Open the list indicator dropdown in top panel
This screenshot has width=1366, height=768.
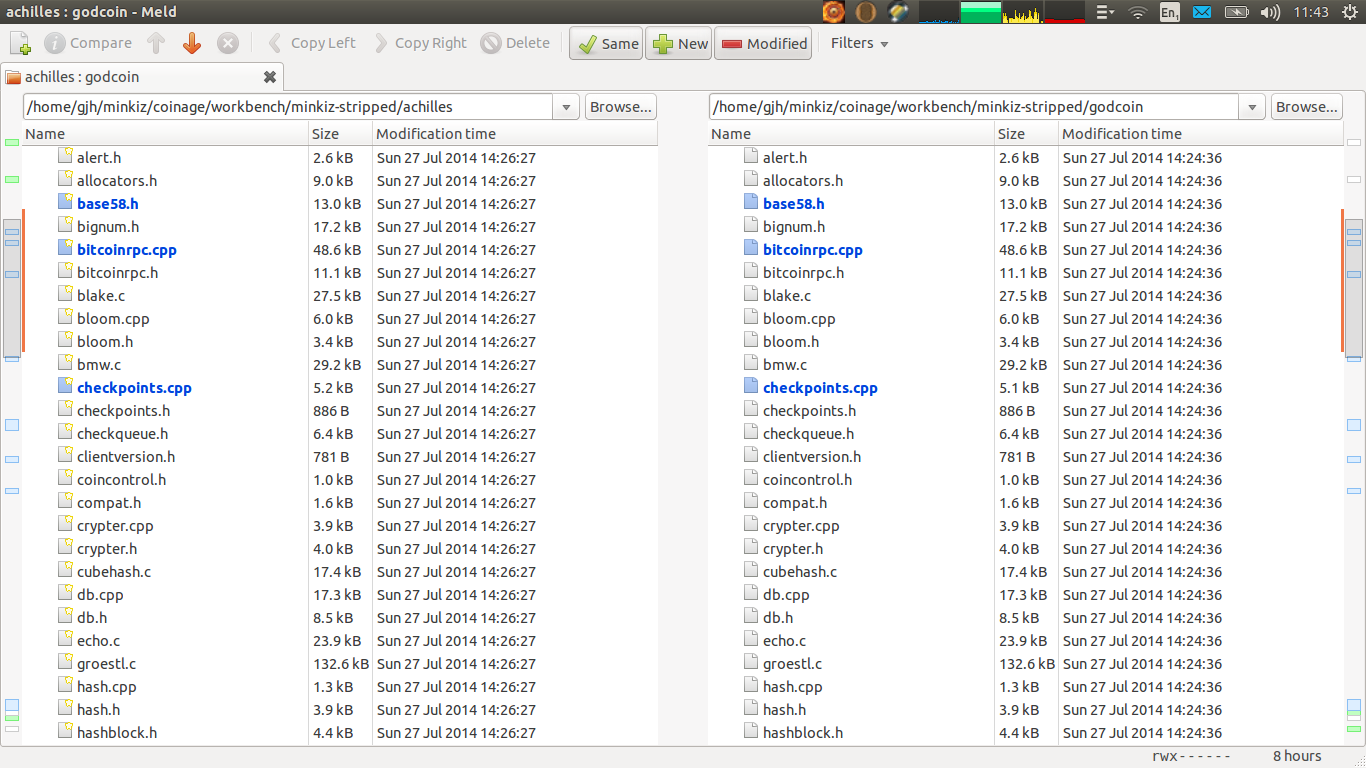pyautogui.click(x=1105, y=12)
